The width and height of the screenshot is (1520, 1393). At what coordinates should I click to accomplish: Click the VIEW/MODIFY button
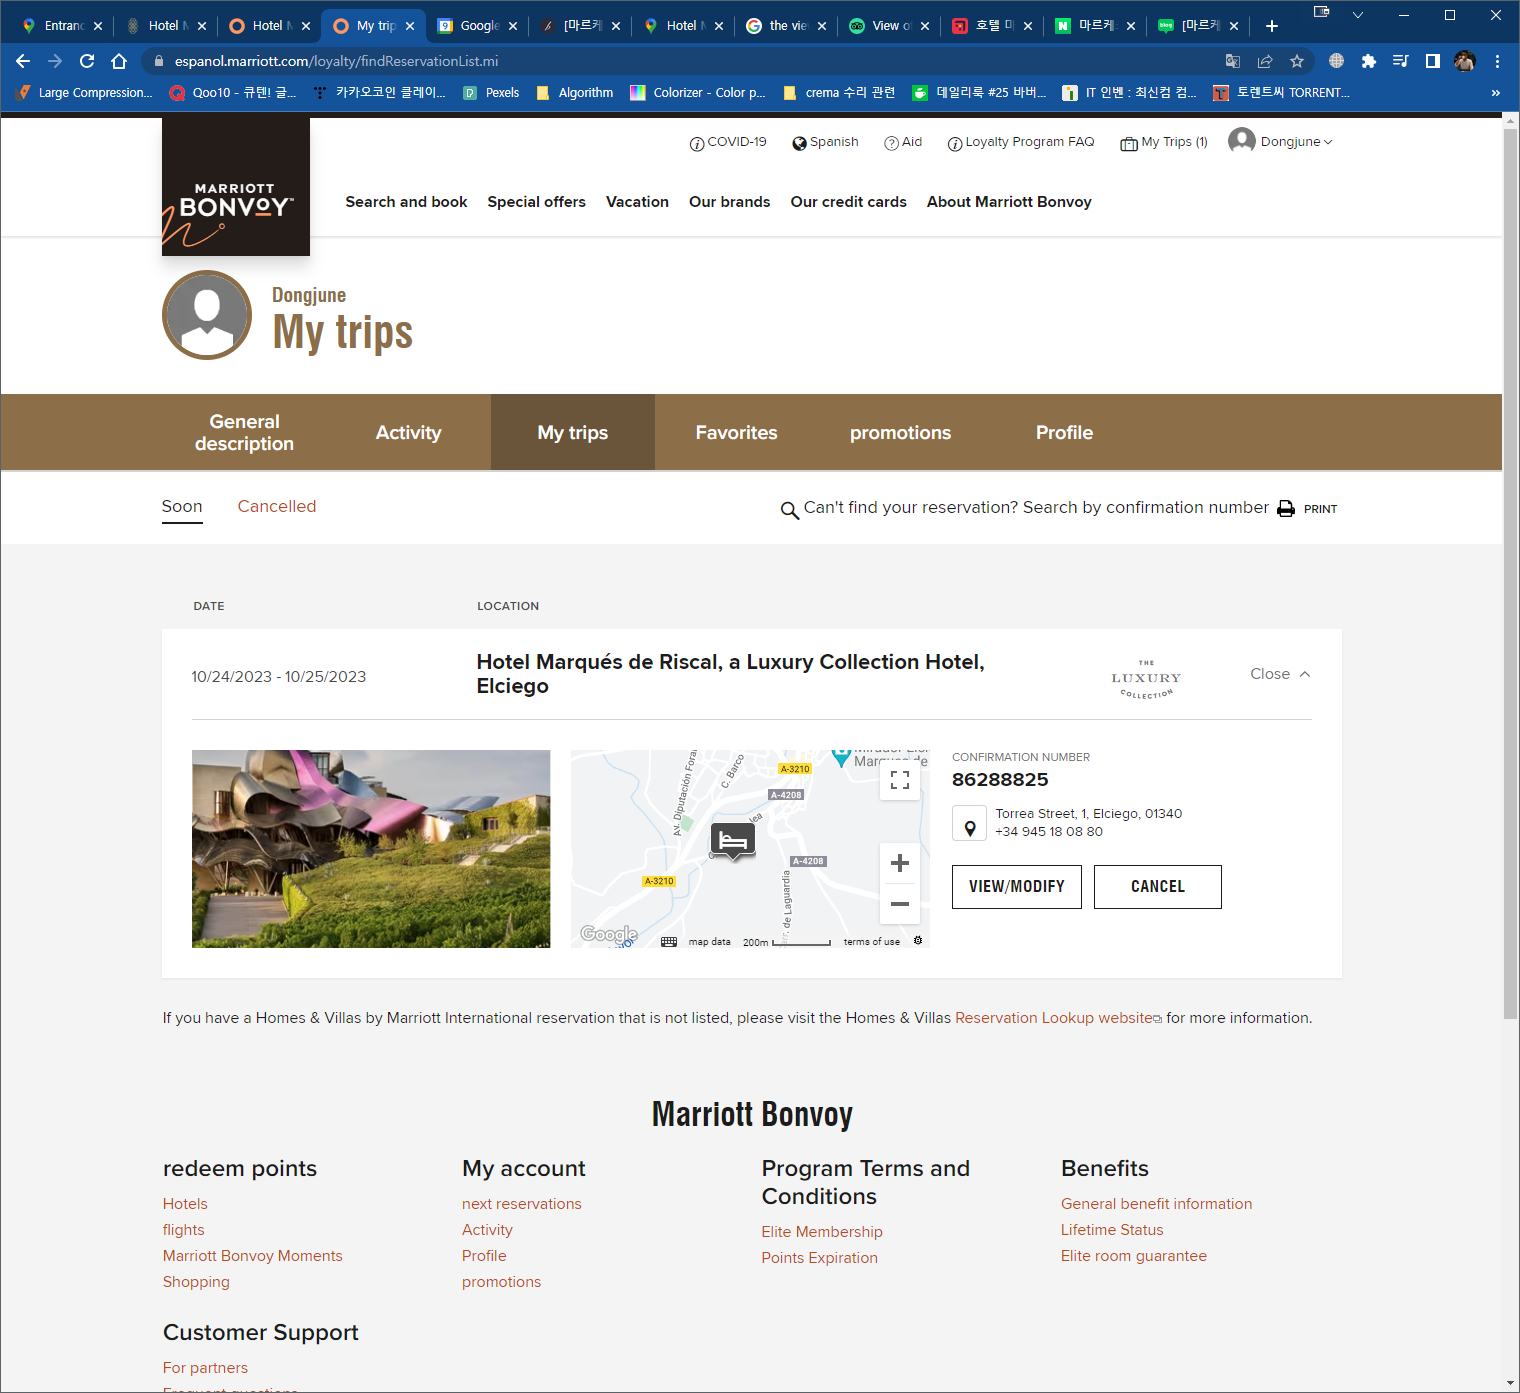pyautogui.click(x=1016, y=887)
